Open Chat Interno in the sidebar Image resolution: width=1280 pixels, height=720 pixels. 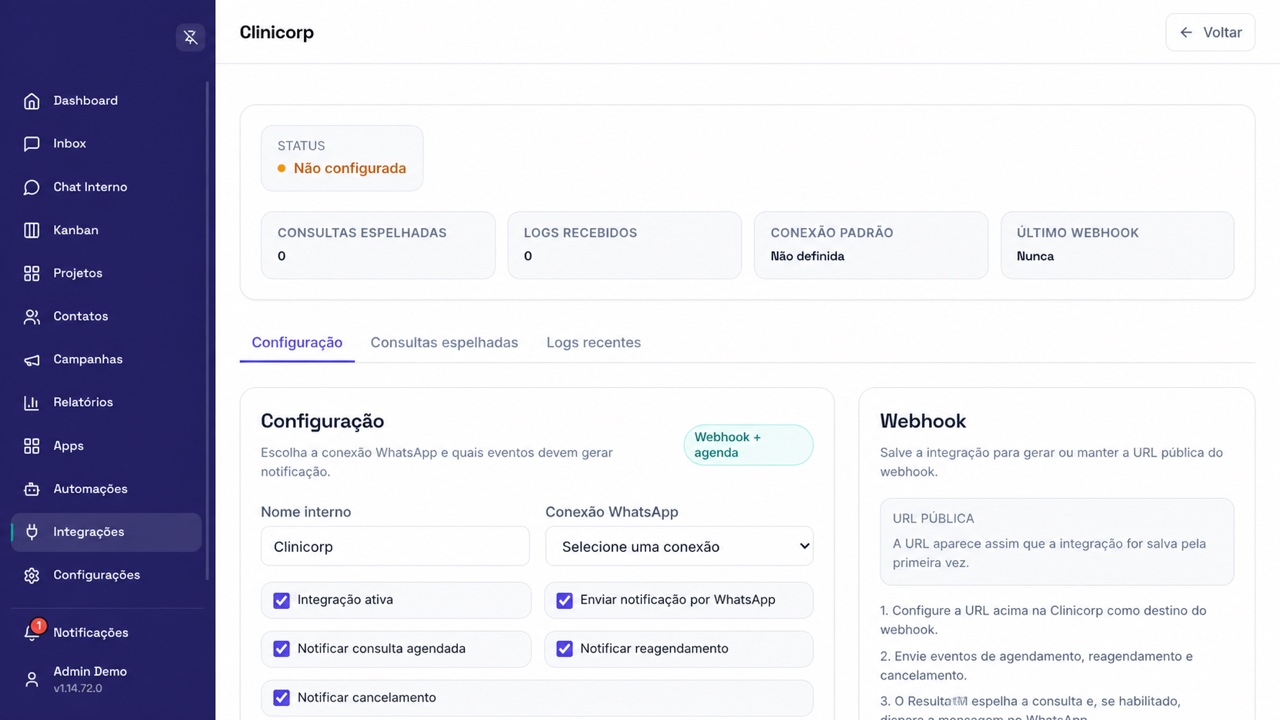[106, 187]
